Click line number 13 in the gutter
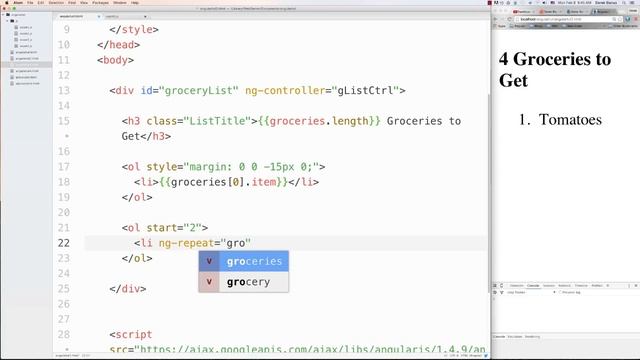This screenshot has height=360, width=640. 64,91
